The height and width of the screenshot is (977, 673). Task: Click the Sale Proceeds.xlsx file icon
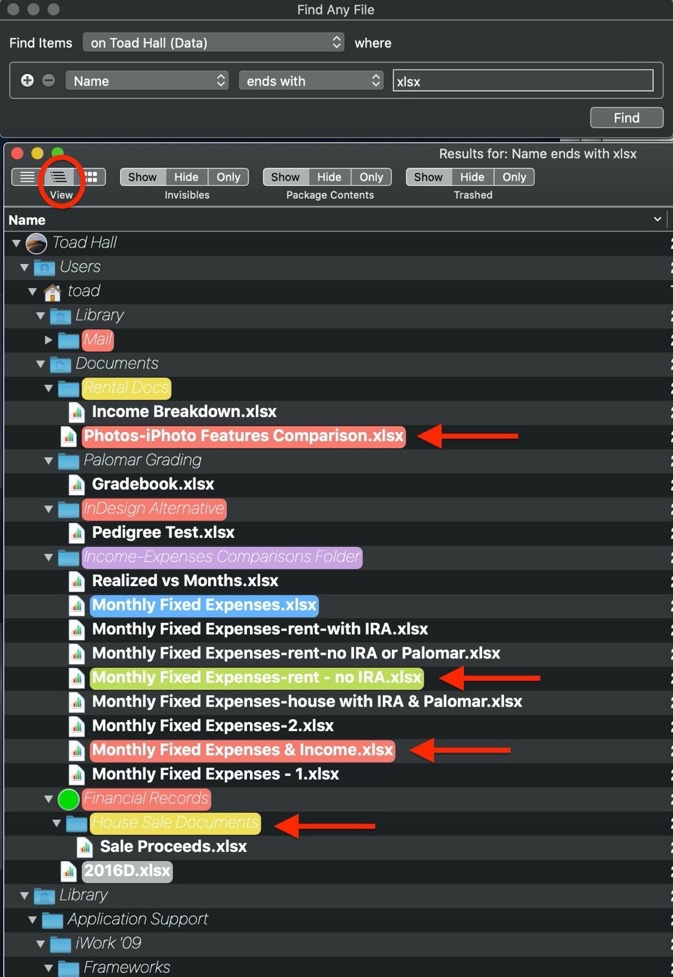[x=85, y=847]
